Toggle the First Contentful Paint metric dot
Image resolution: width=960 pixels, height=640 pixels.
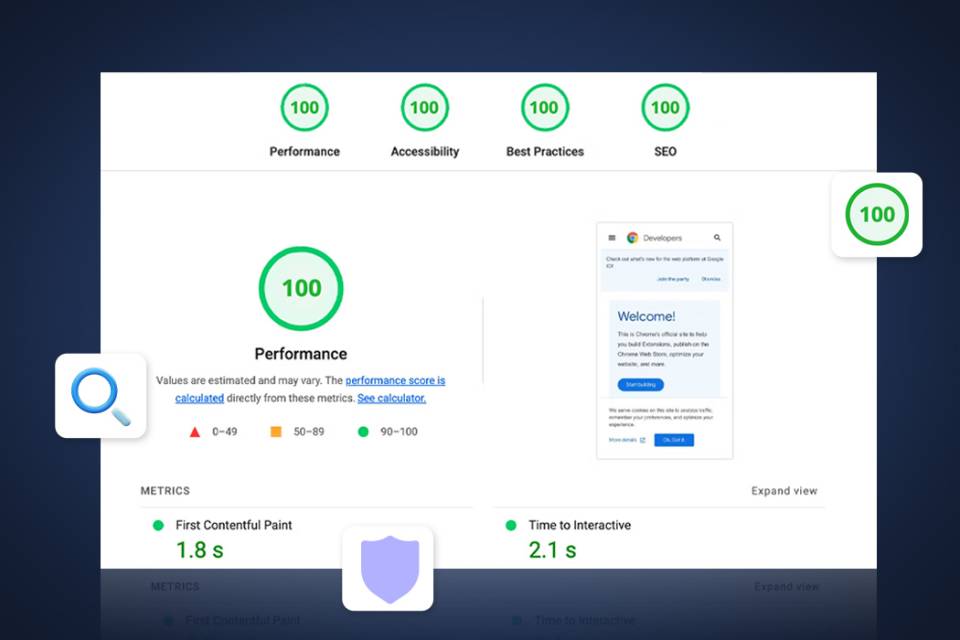(x=155, y=524)
